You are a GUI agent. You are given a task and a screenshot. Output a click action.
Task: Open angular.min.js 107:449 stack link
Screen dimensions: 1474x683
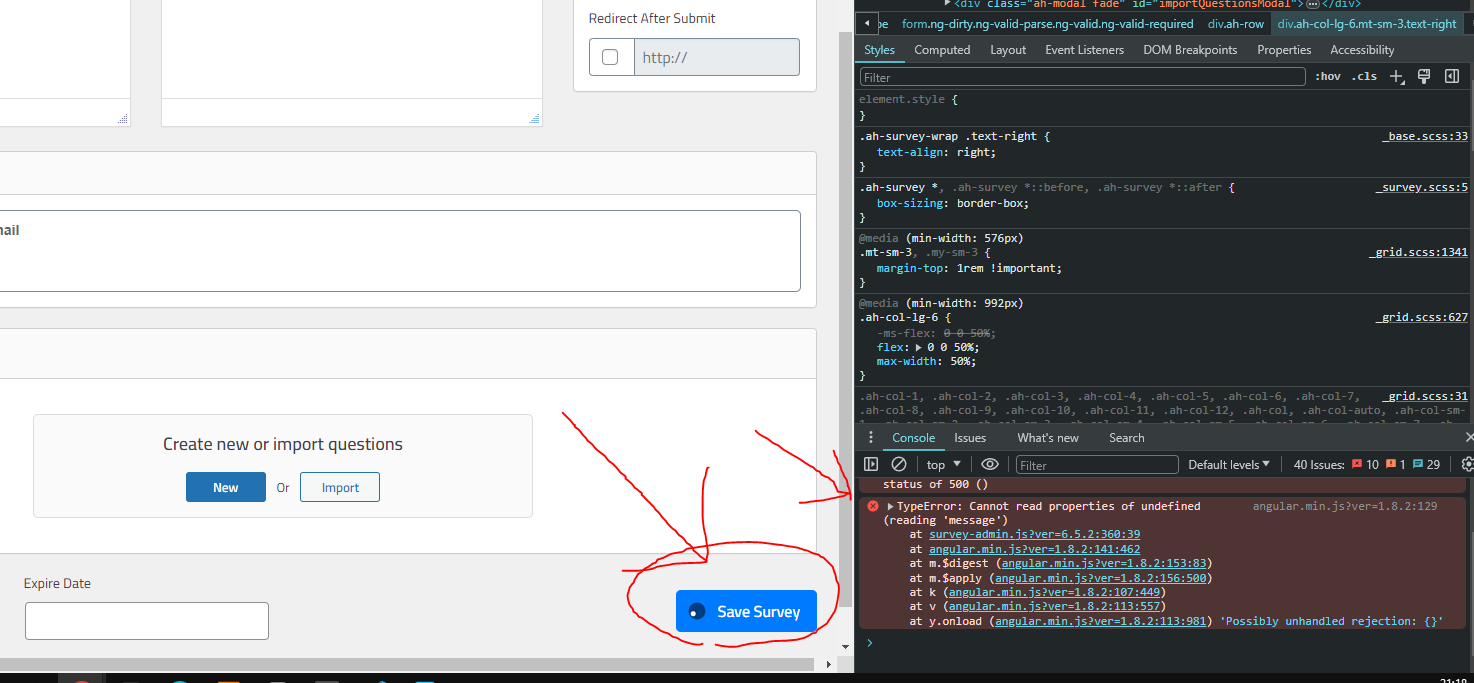(1054, 592)
